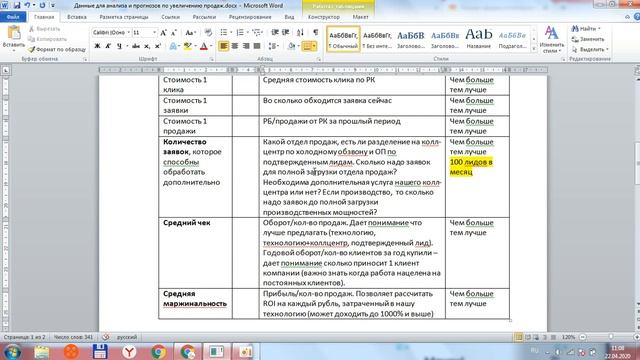Click the Paste (Вставить) clipboard icon
Image resolution: width=640 pixels, height=360 pixels.
[13, 33]
